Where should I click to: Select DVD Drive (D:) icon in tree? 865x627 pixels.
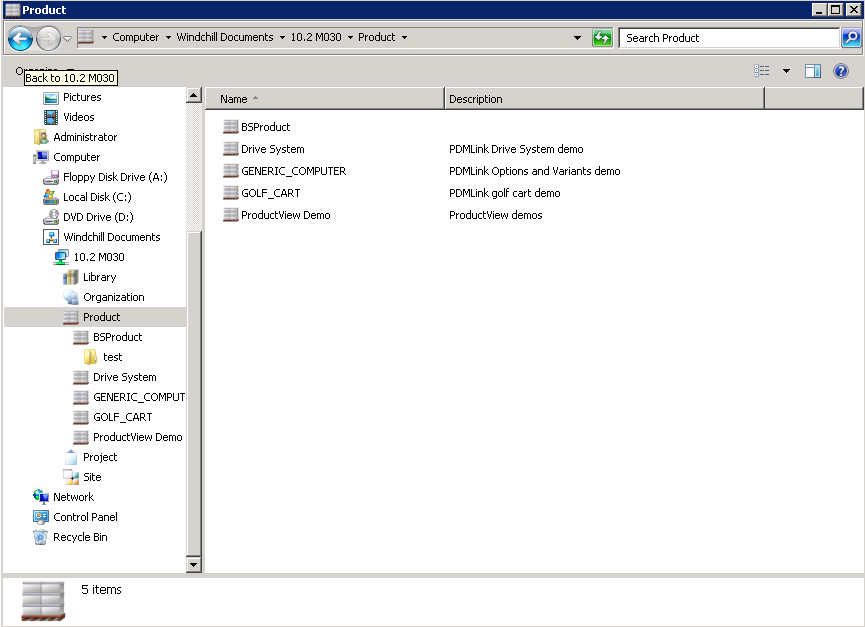pyautogui.click(x=51, y=217)
